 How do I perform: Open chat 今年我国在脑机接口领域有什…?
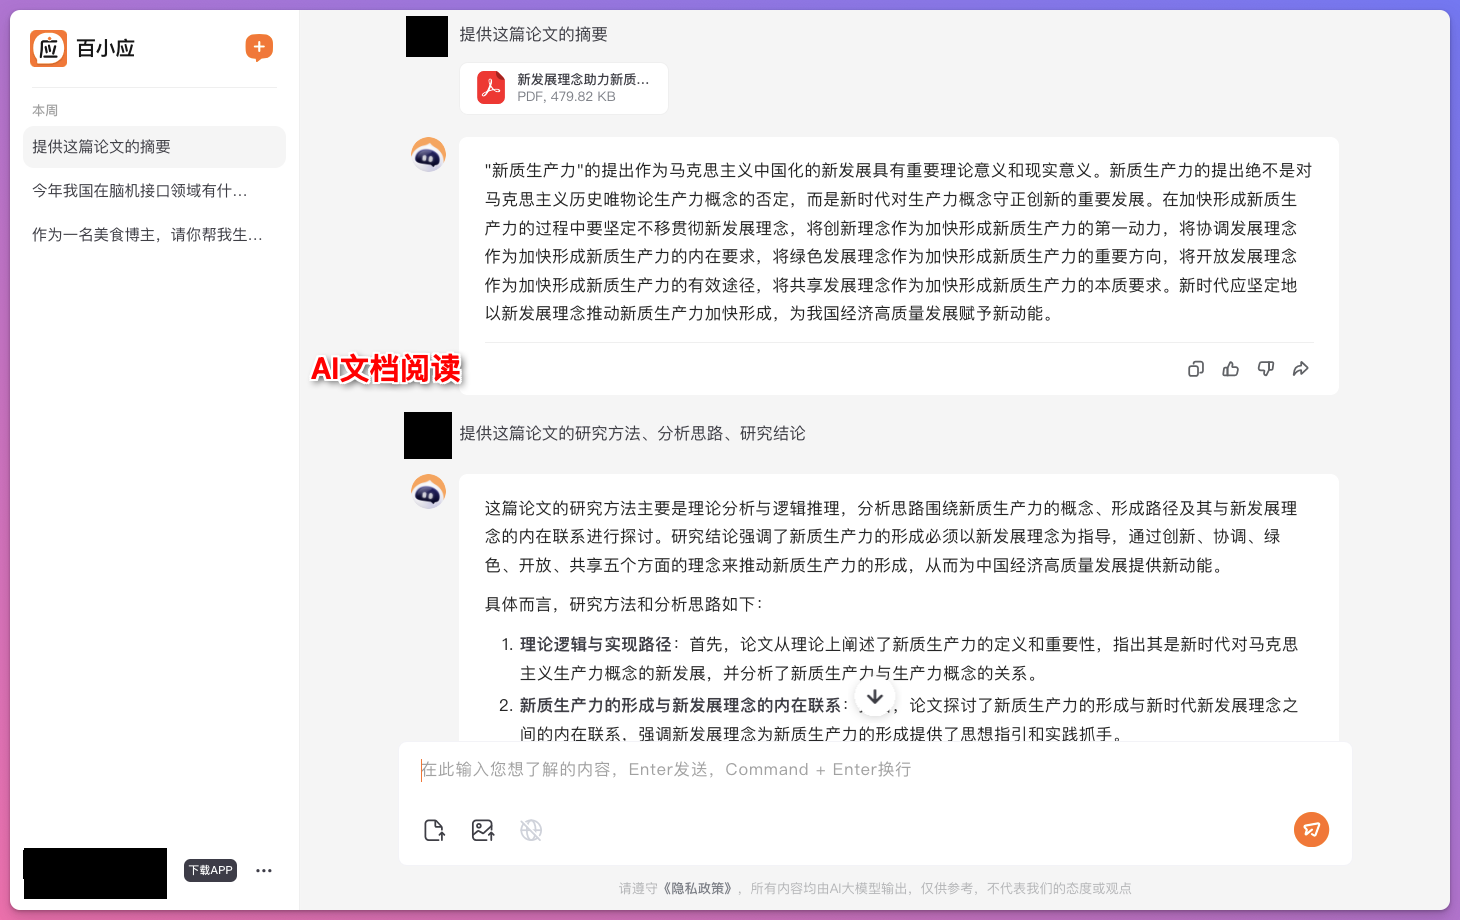point(154,191)
